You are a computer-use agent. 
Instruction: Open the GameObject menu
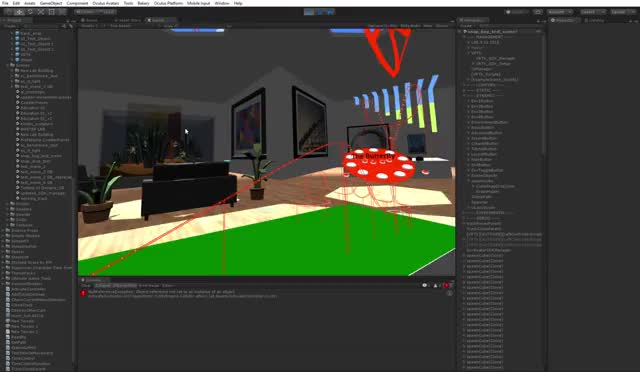click(x=51, y=3)
